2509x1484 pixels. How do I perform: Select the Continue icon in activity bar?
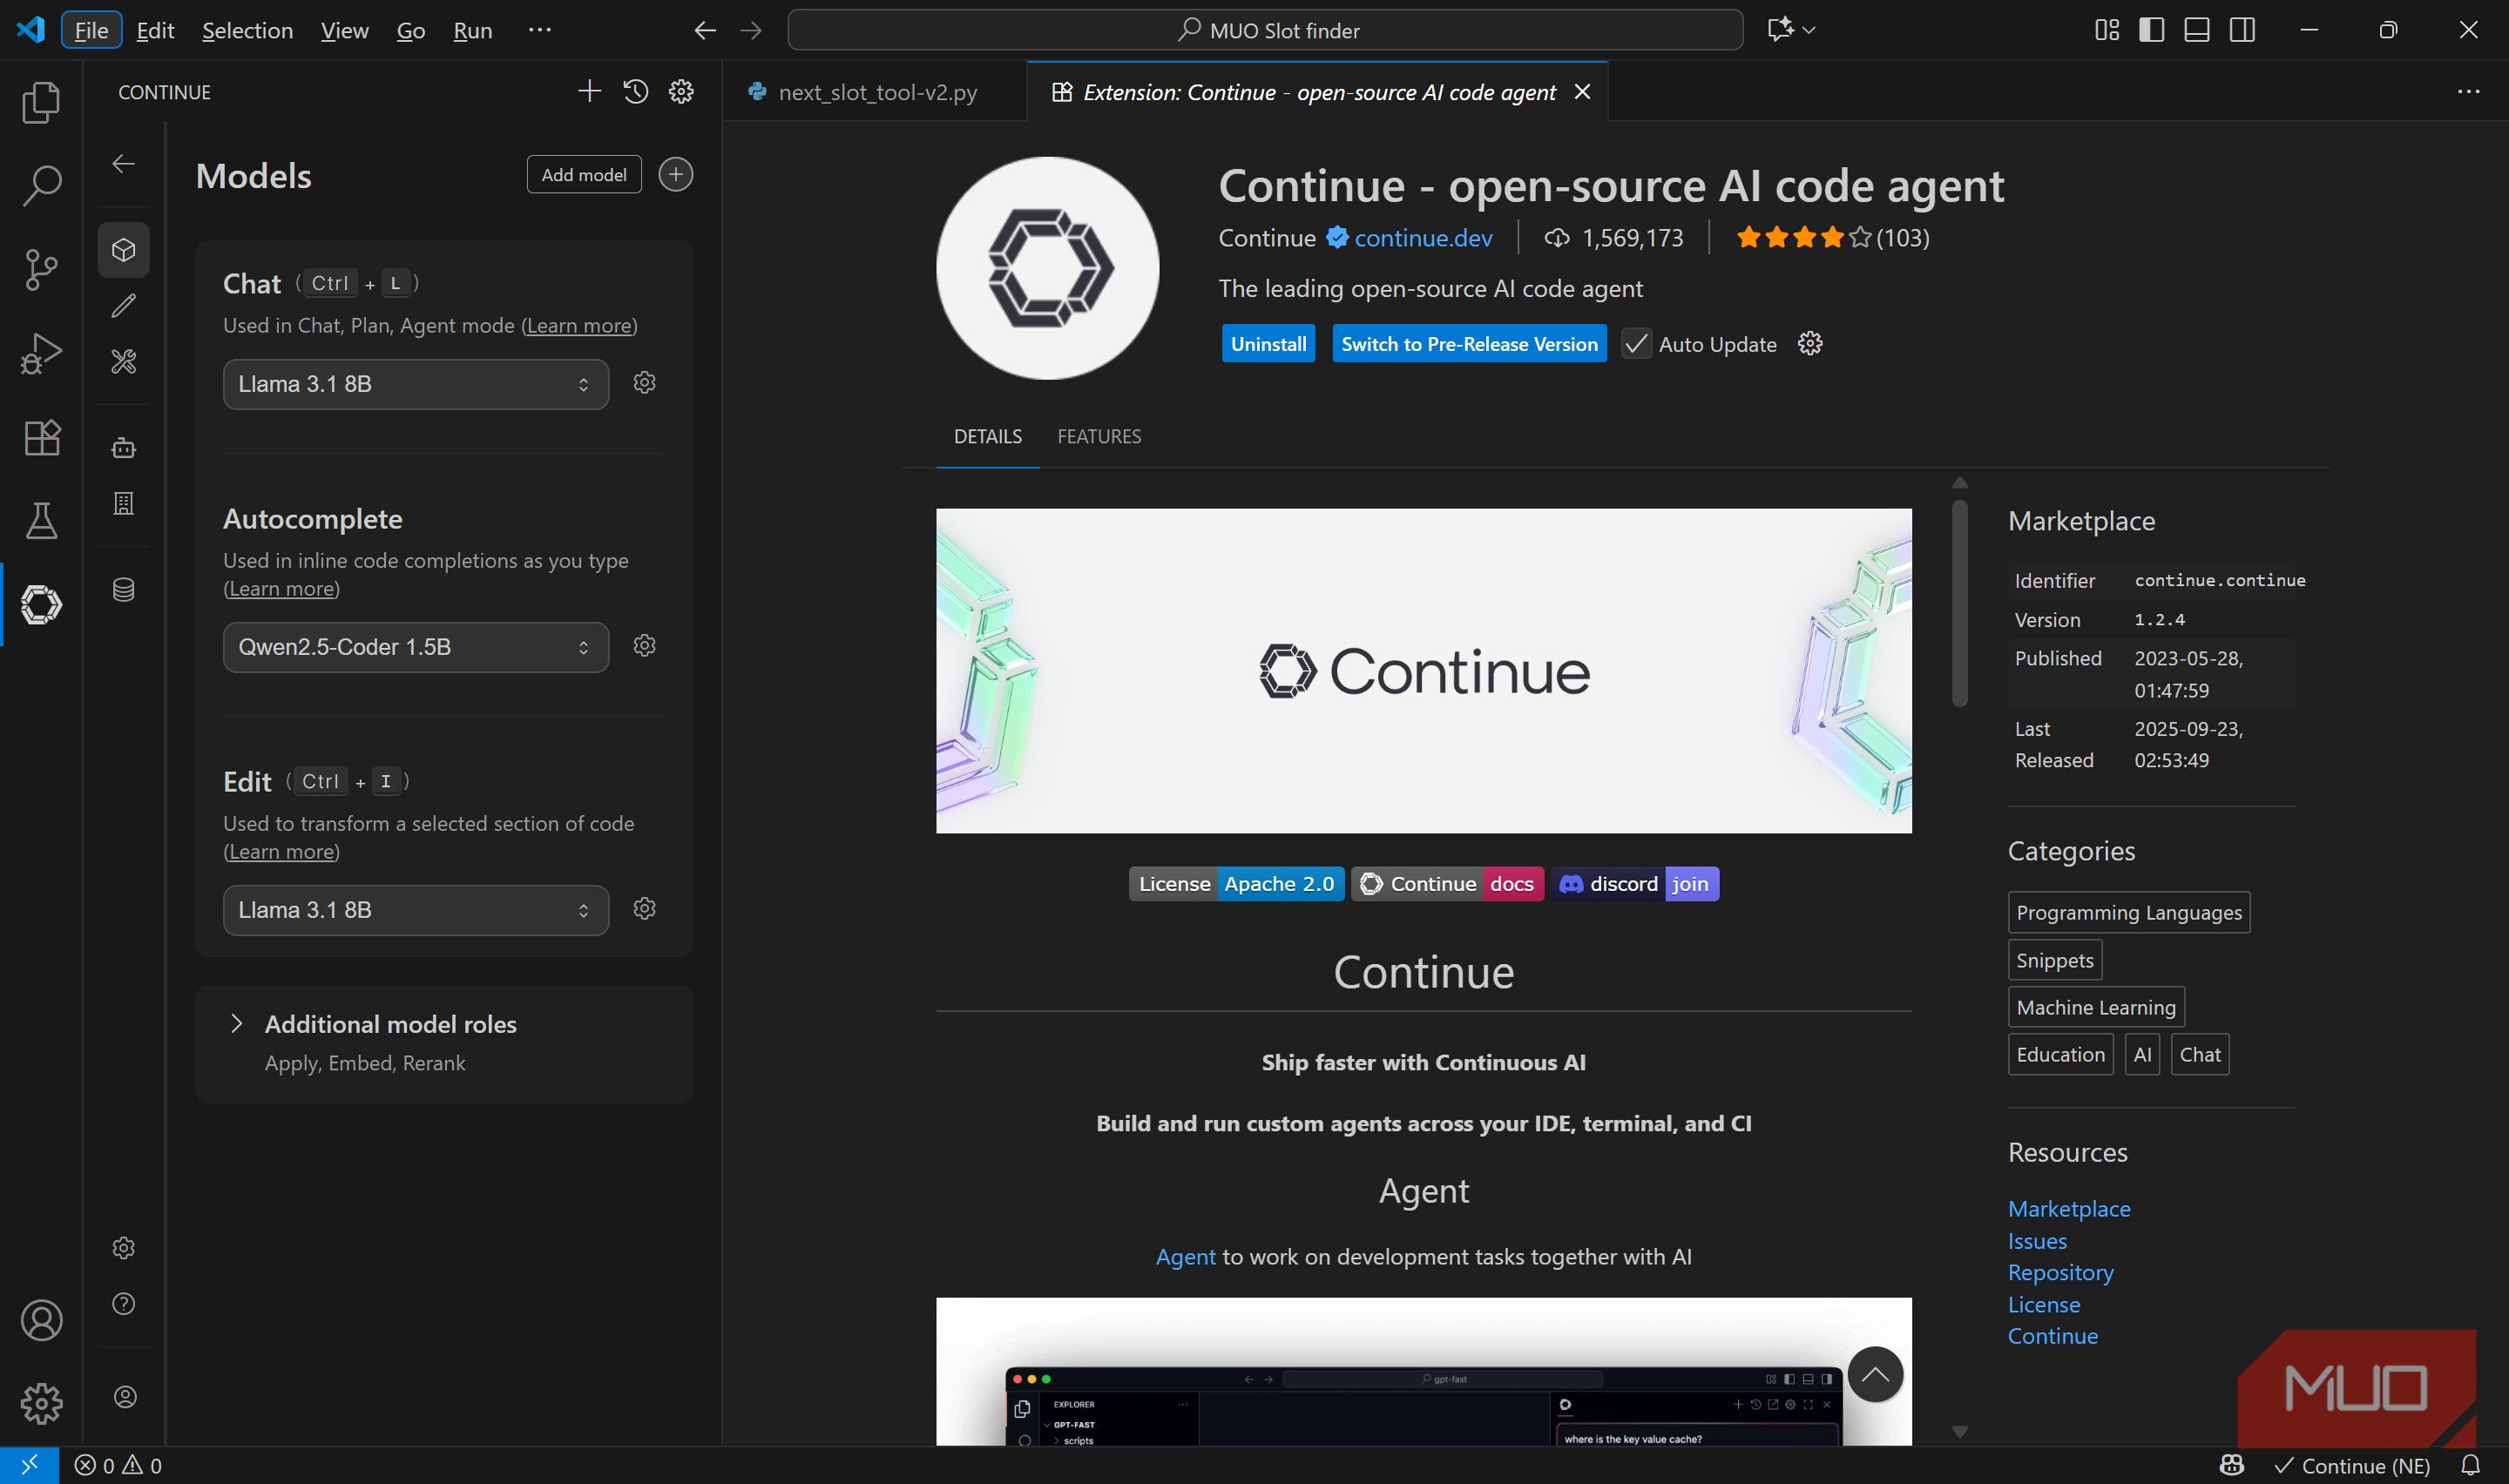click(41, 604)
